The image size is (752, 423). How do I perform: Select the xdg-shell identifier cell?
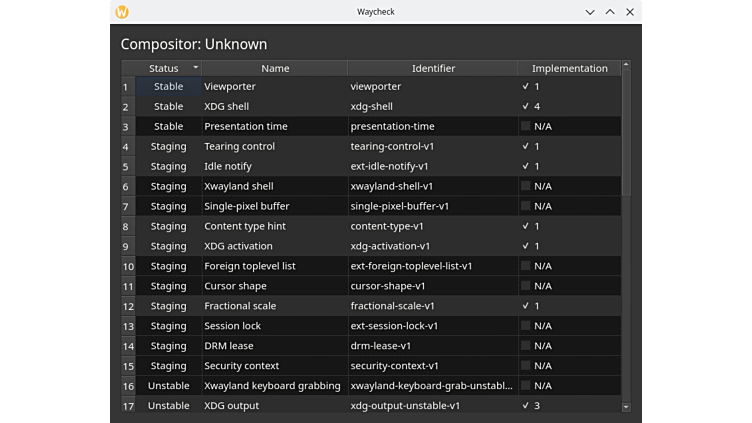click(371, 107)
